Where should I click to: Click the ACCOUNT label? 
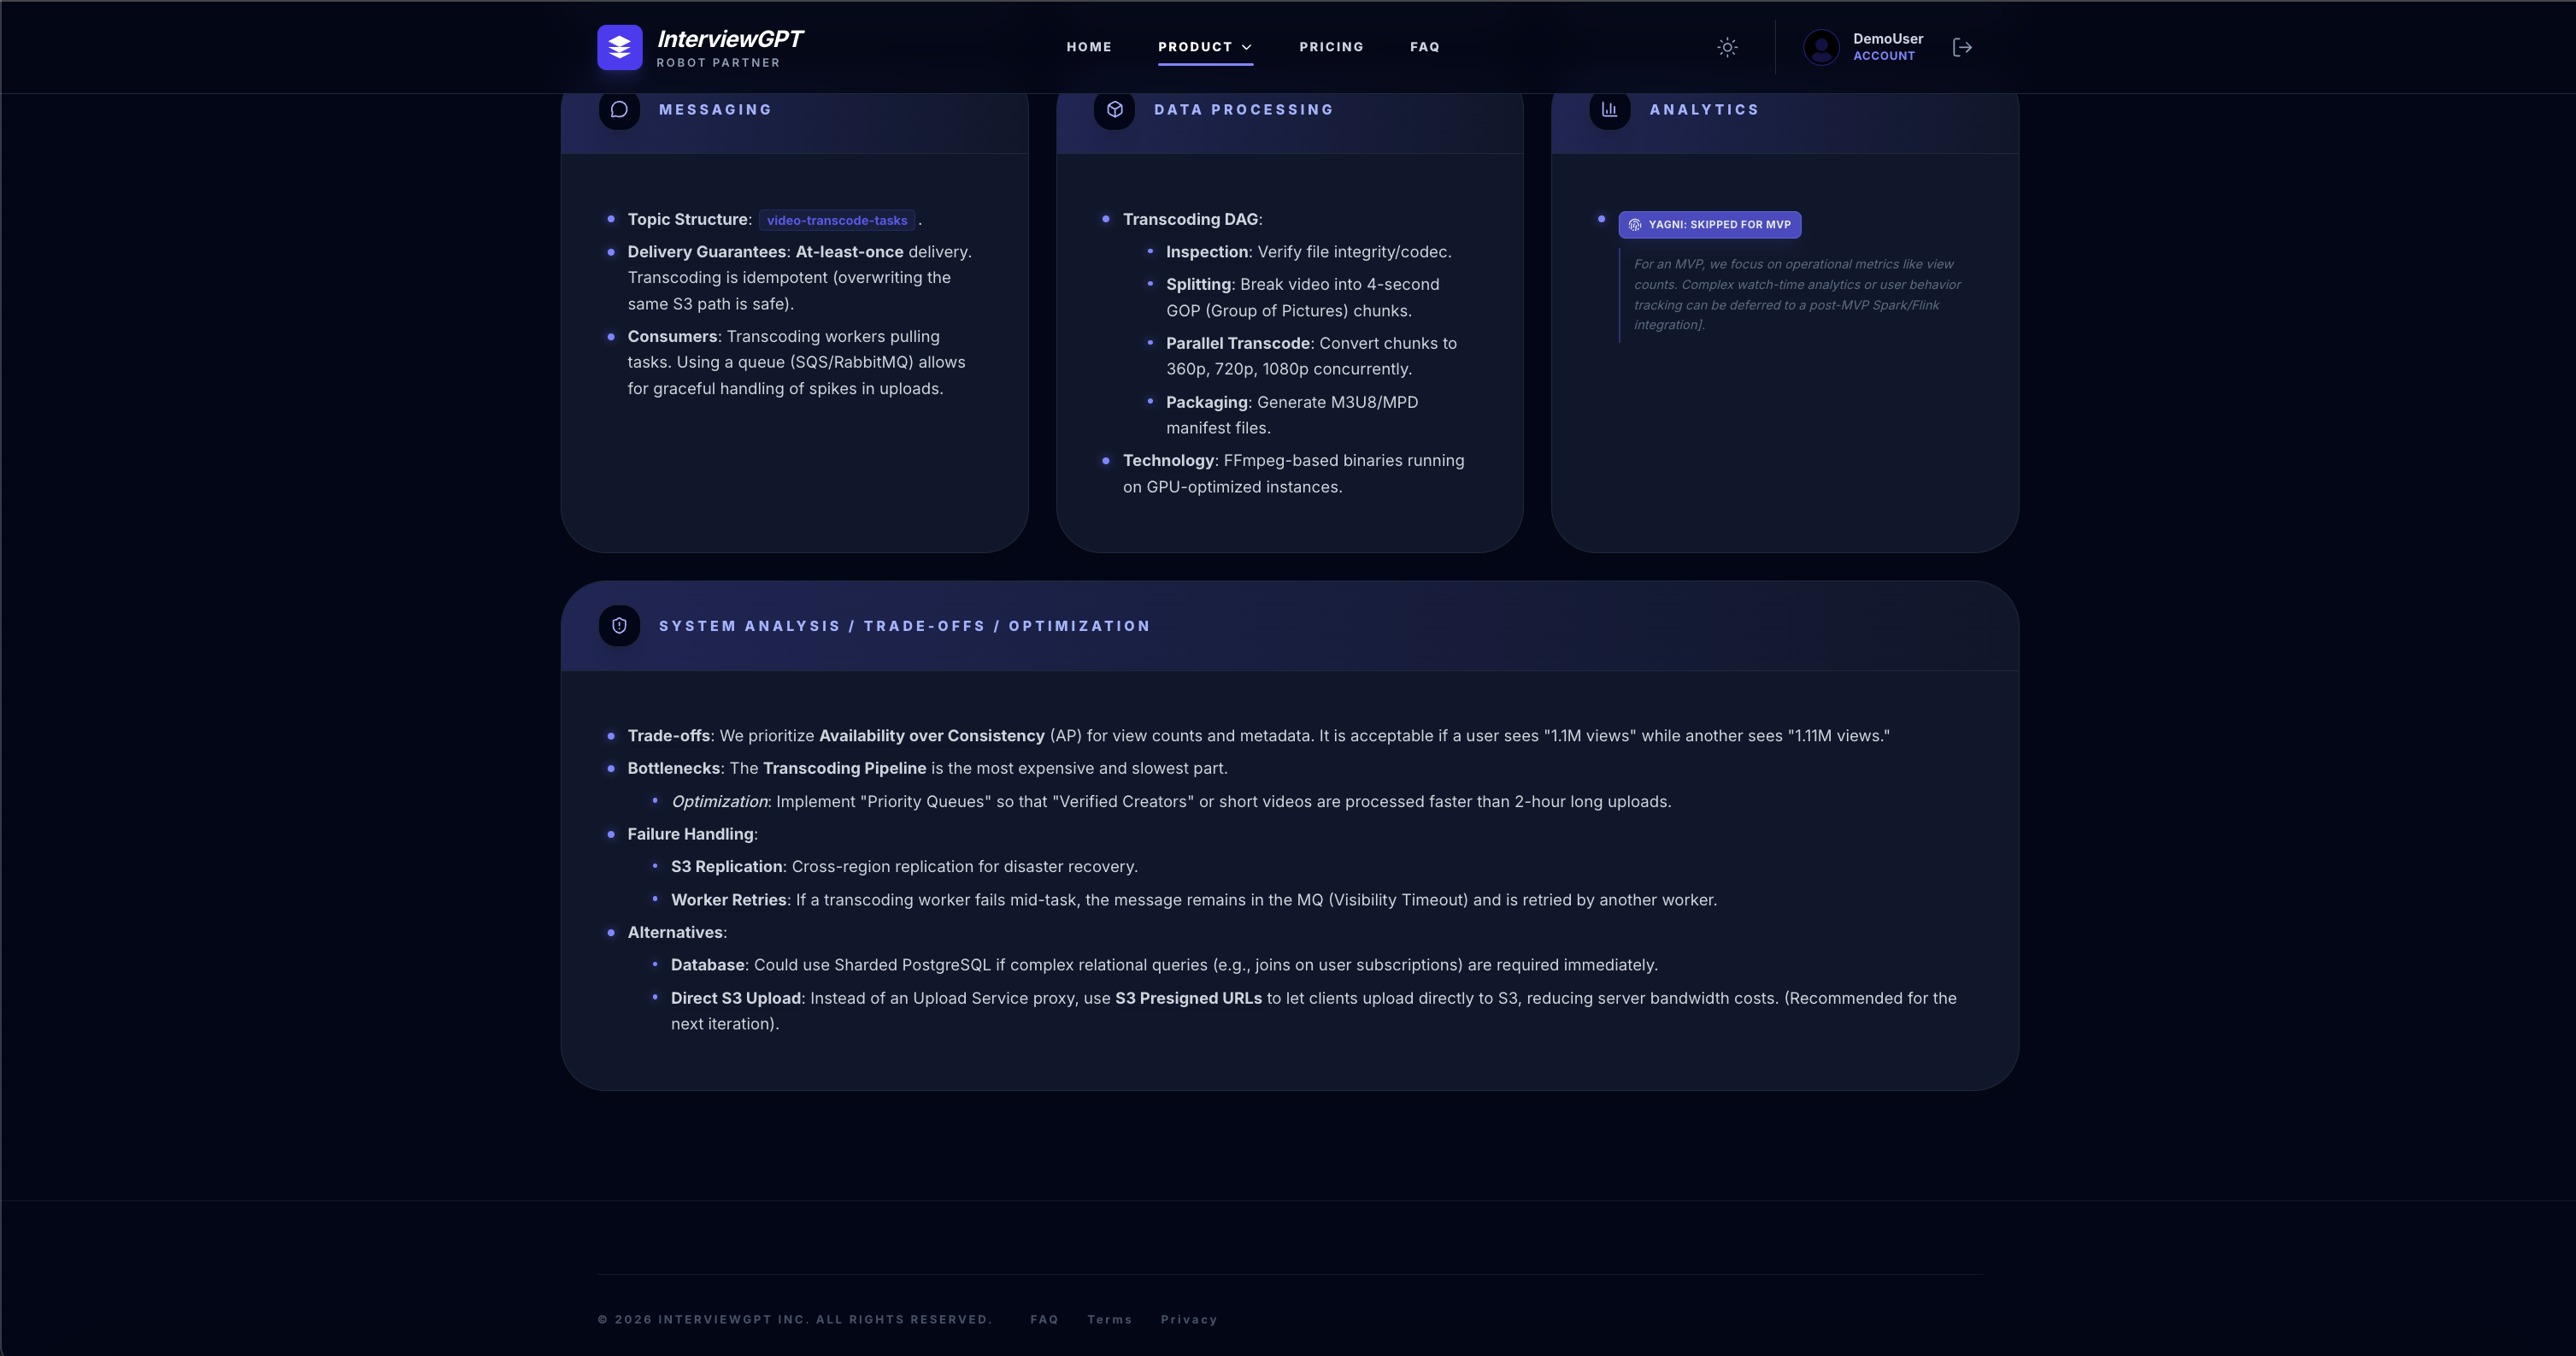click(x=1885, y=56)
